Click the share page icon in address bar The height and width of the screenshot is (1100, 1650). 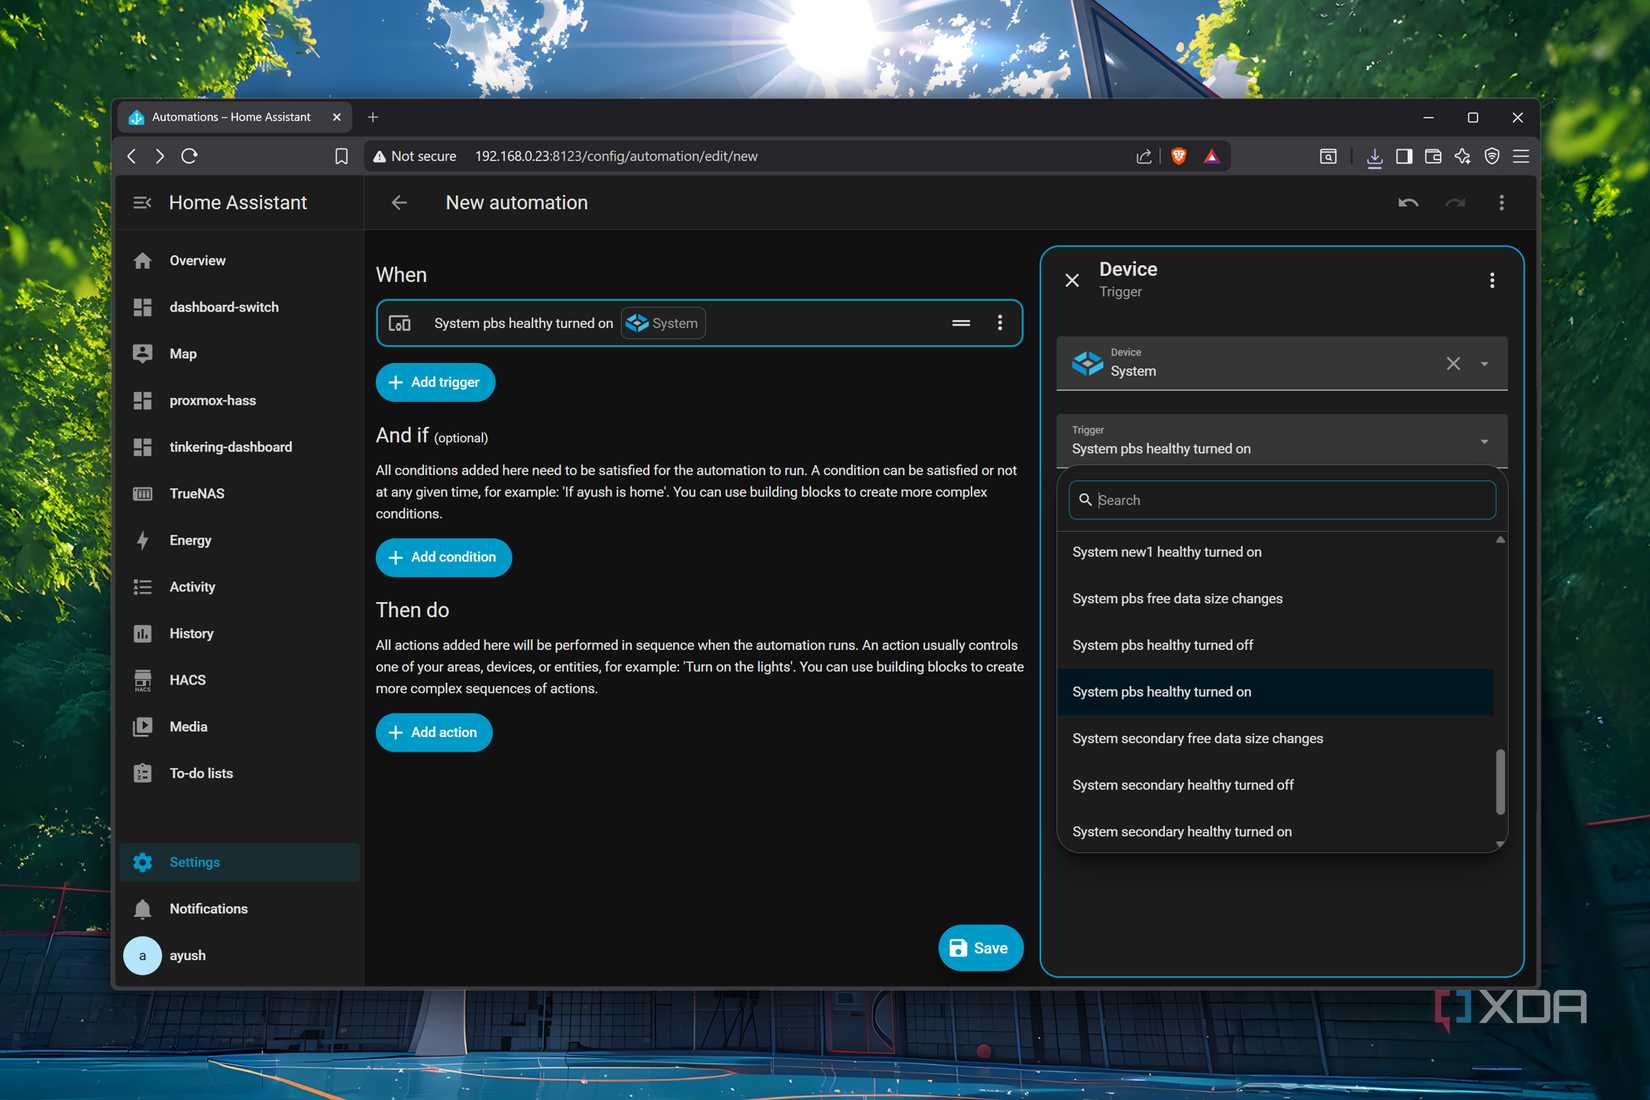click(x=1144, y=156)
